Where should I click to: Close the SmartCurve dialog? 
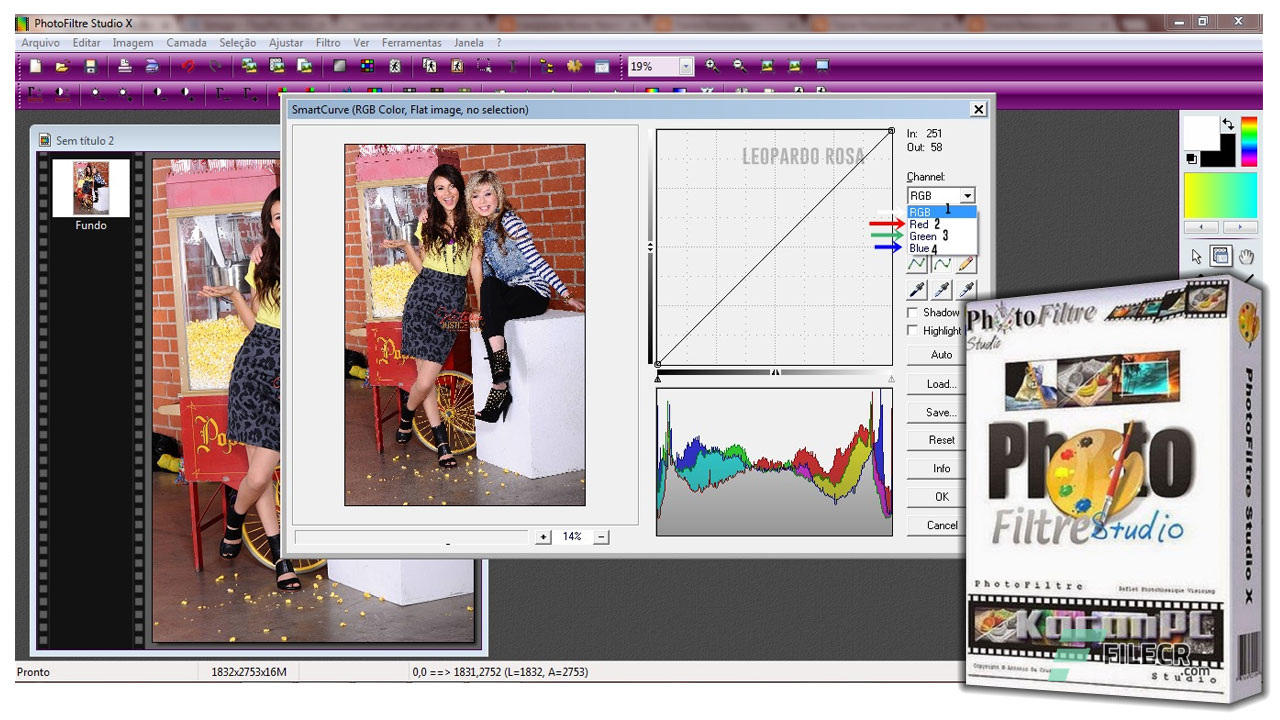978,109
